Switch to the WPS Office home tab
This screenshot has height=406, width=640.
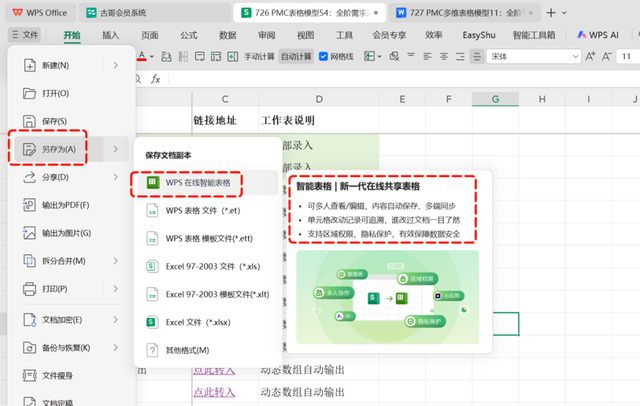point(40,13)
